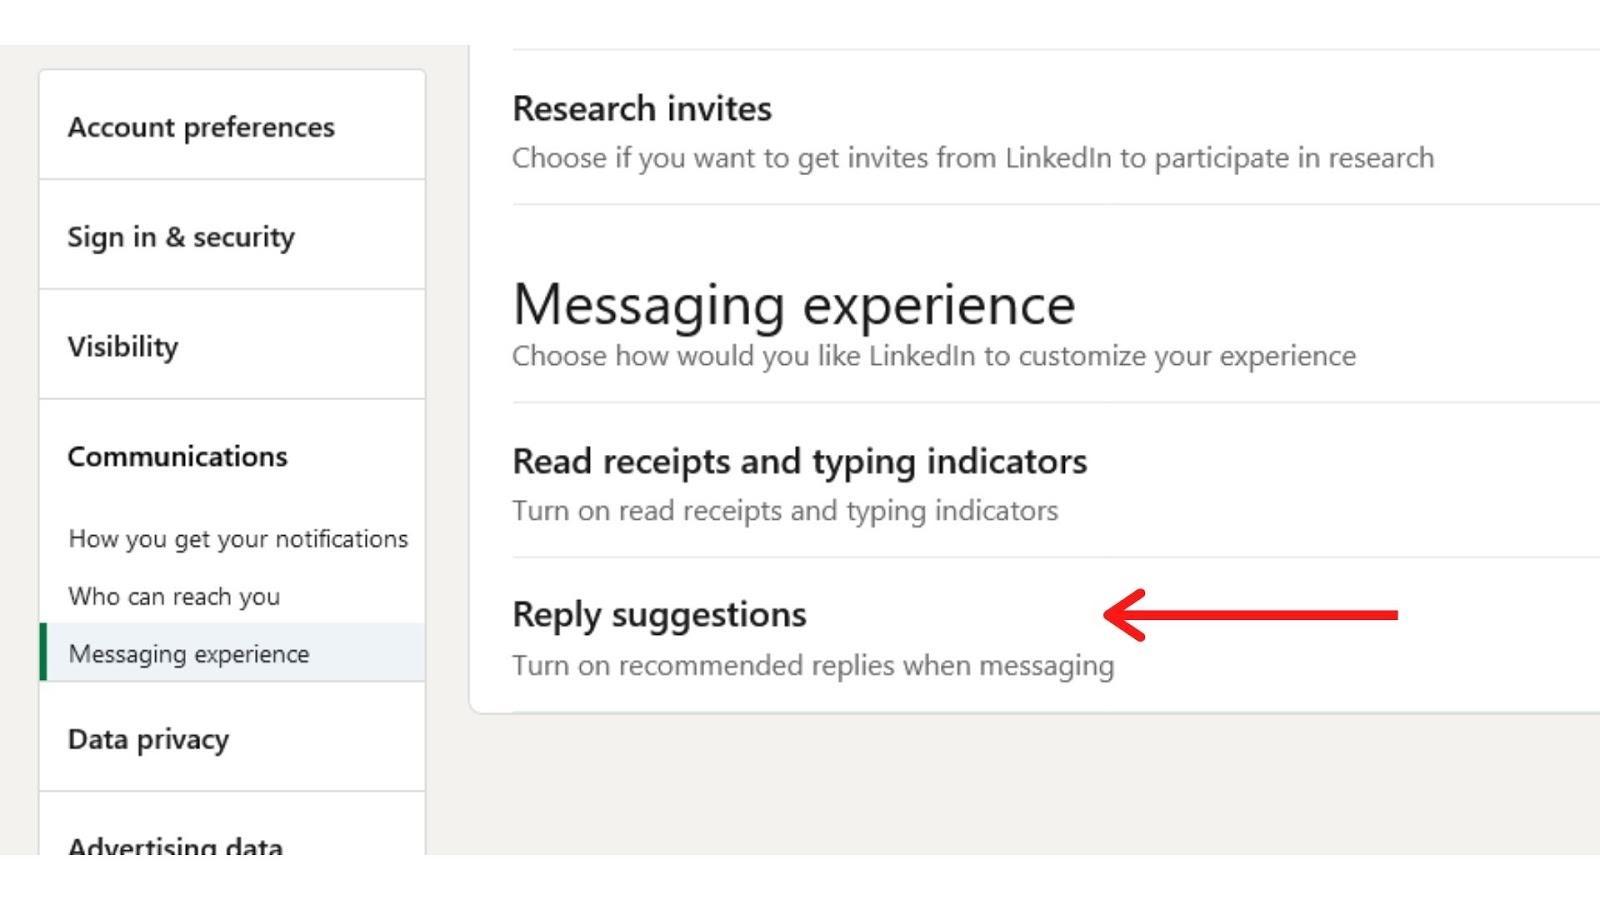Click the large Messaging experience heading
Viewport: 1600px width, 900px height.
pos(793,304)
